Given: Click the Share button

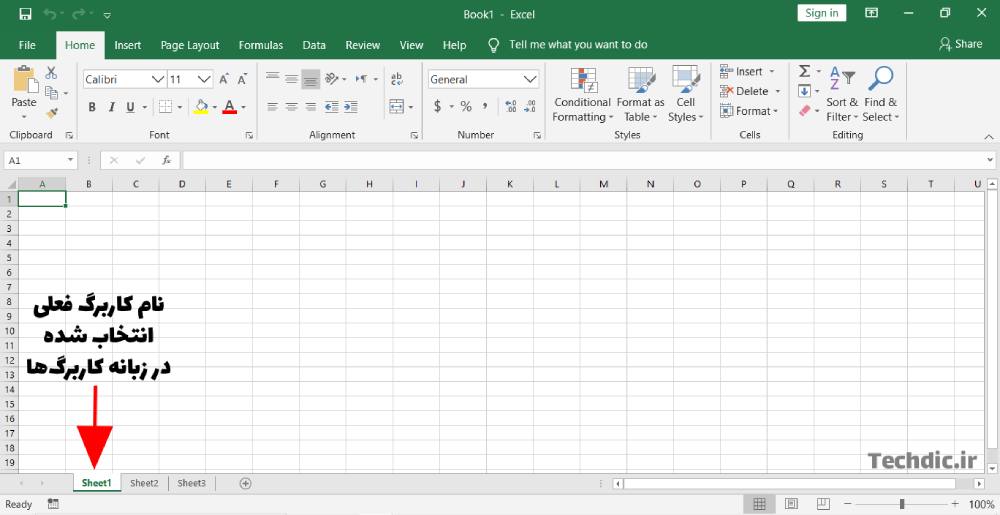Looking at the screenshot, I should [960, 44].
